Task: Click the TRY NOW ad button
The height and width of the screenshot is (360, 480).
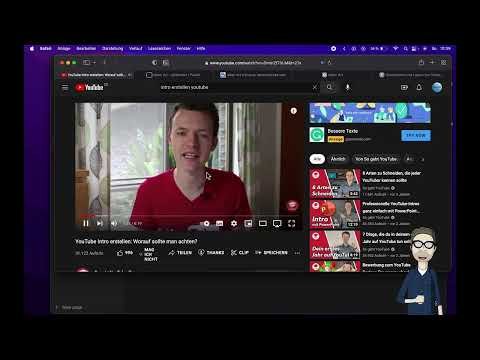Action: pyautogui.click(x=416, y=135)
